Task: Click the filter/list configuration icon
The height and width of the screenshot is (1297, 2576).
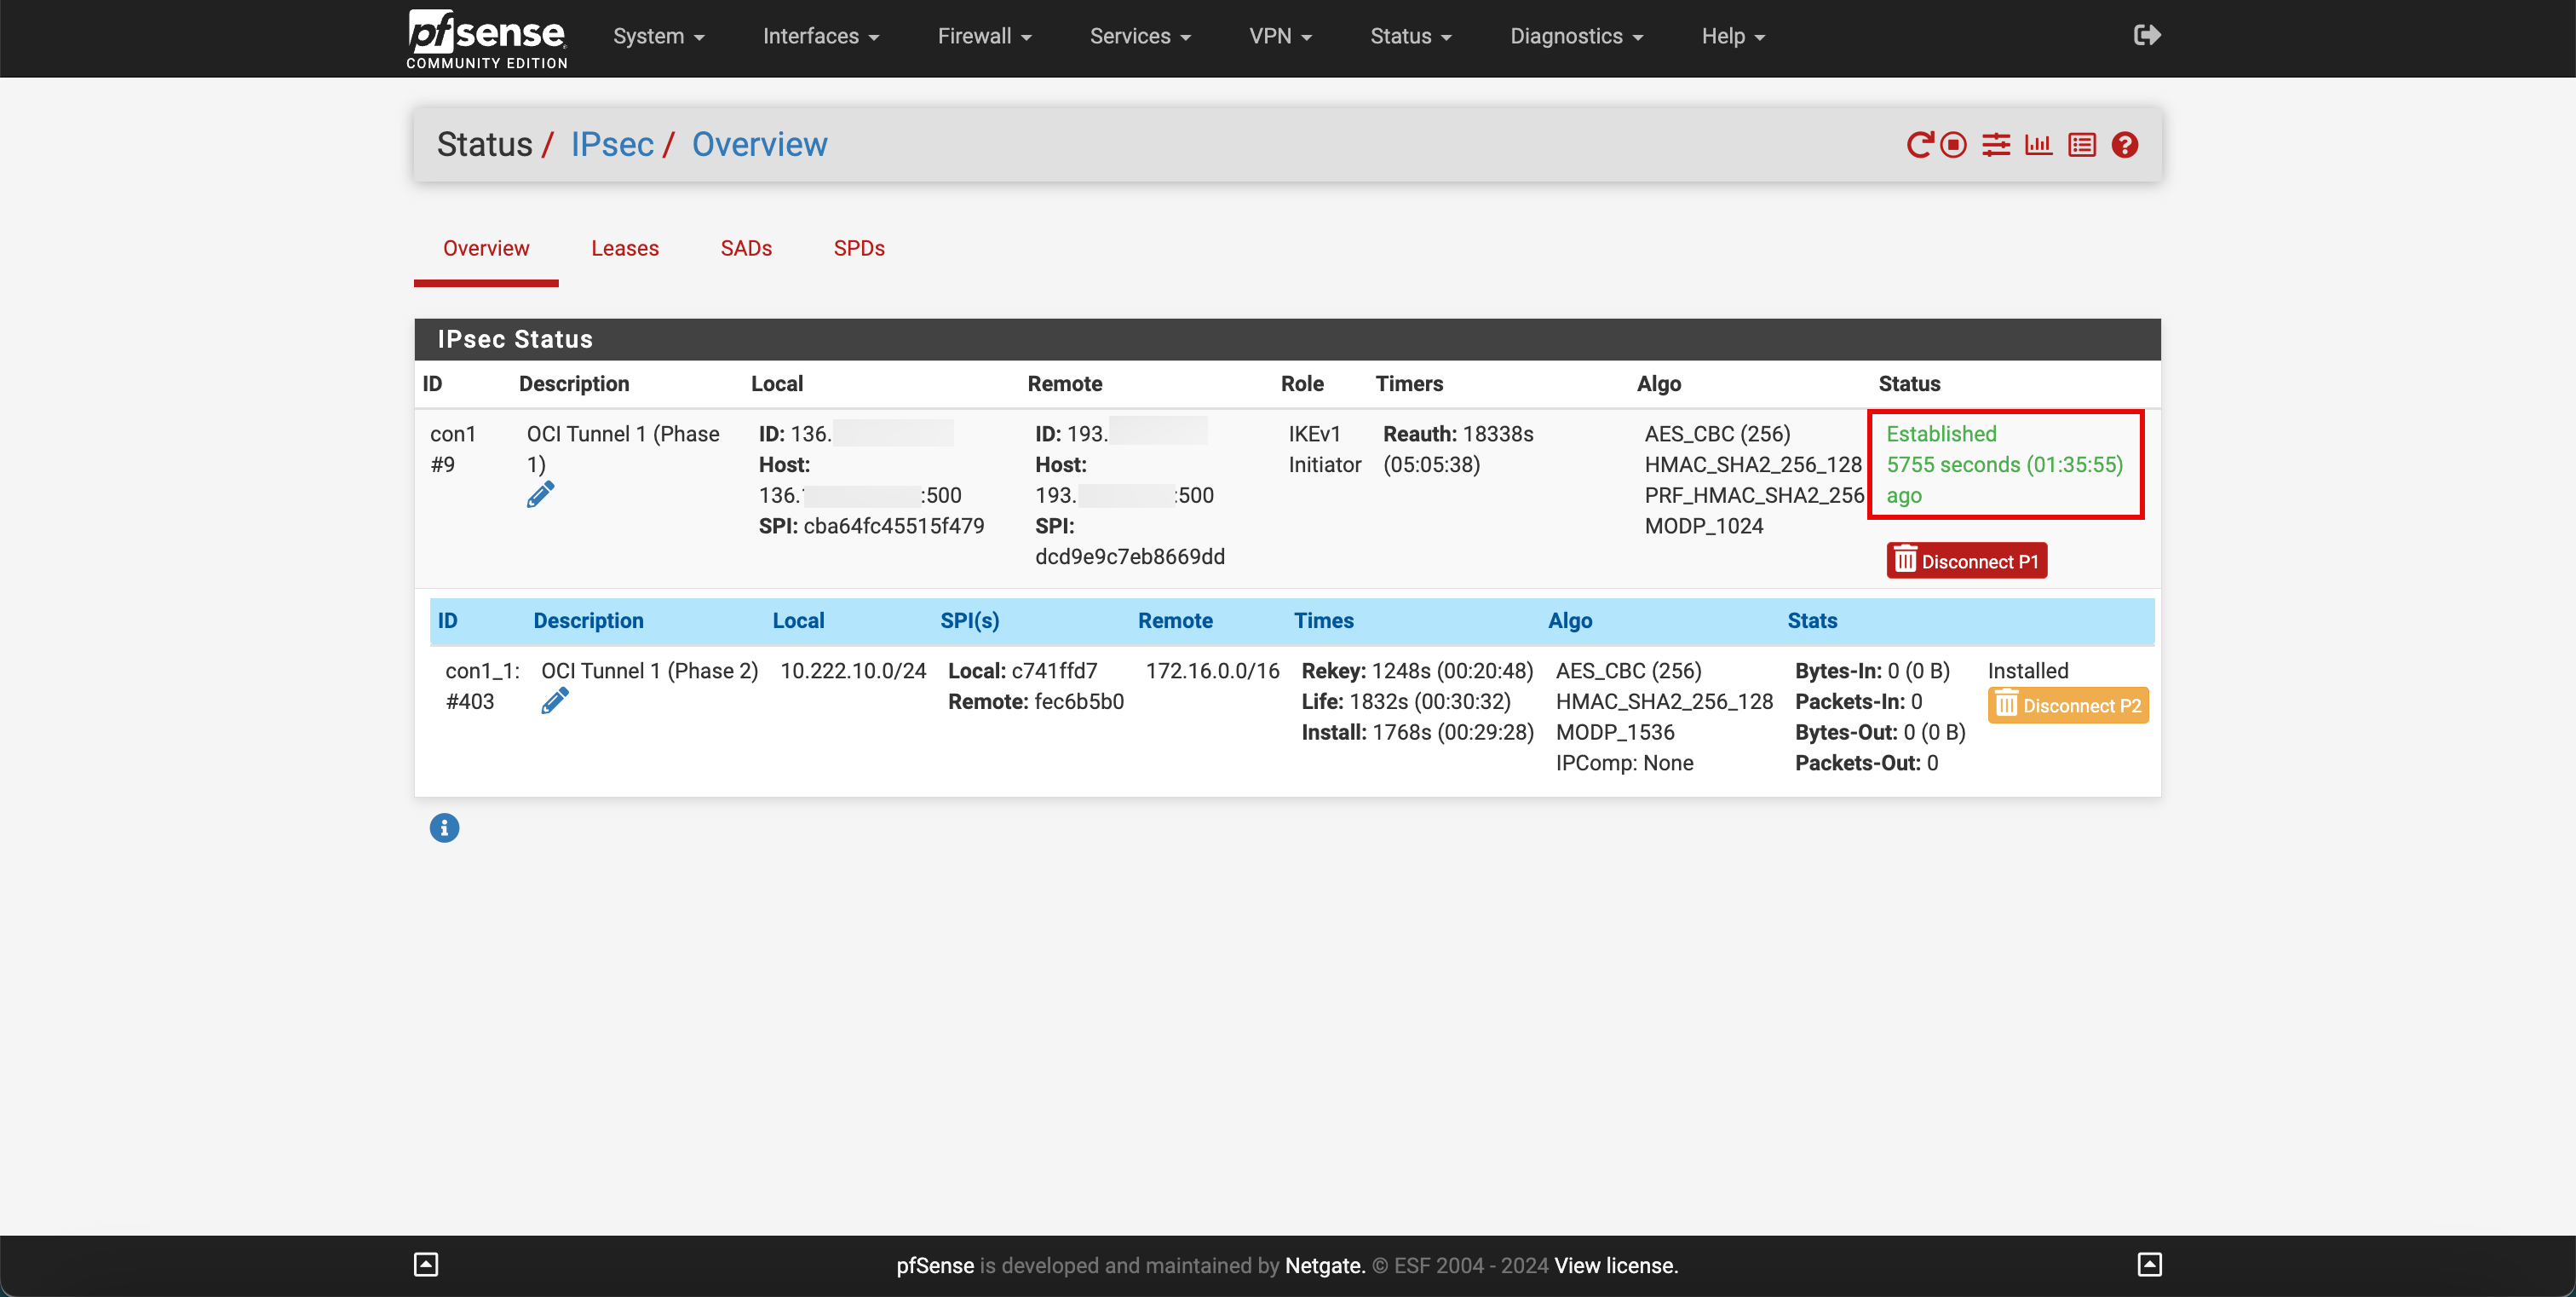Action: (1998, 144)
